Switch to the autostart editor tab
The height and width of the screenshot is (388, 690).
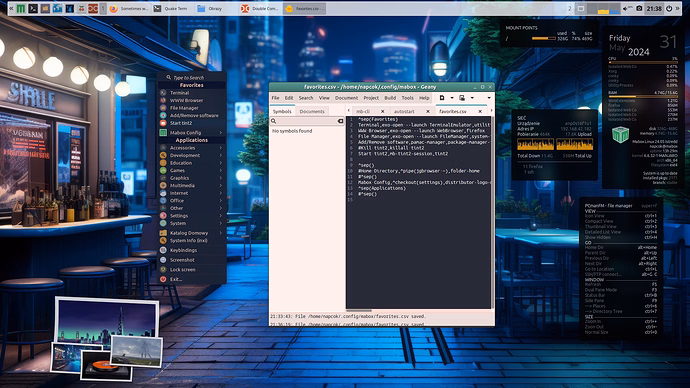coord(404,111)
